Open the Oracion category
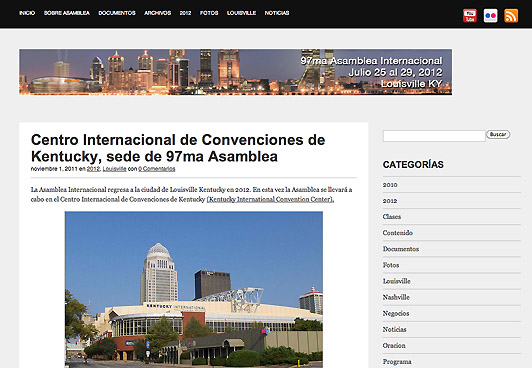Viewport: 532px width, 368px height. pyautogui.click(x=394, y=346)
